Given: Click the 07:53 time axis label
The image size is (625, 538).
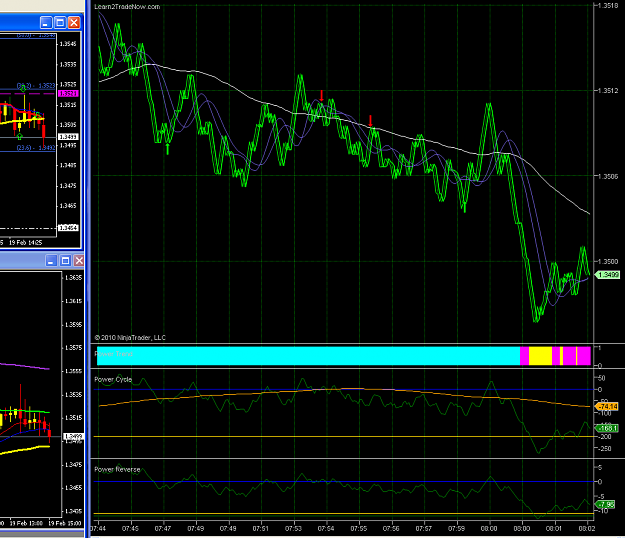Looking at the screenshot, I should tap(293, 528).
